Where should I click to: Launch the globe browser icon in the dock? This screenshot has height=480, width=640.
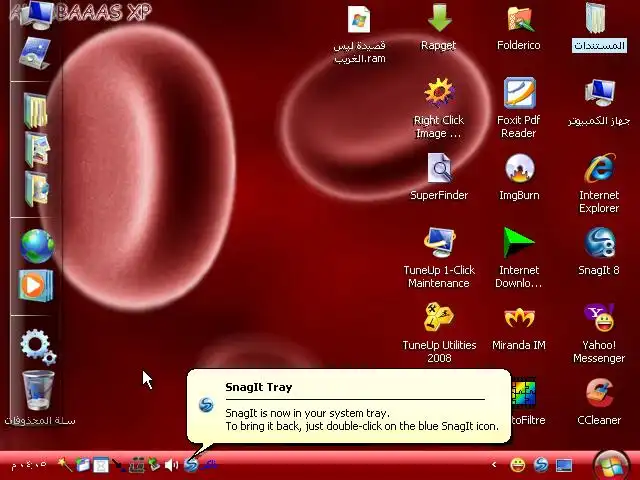tap(37, 246)
